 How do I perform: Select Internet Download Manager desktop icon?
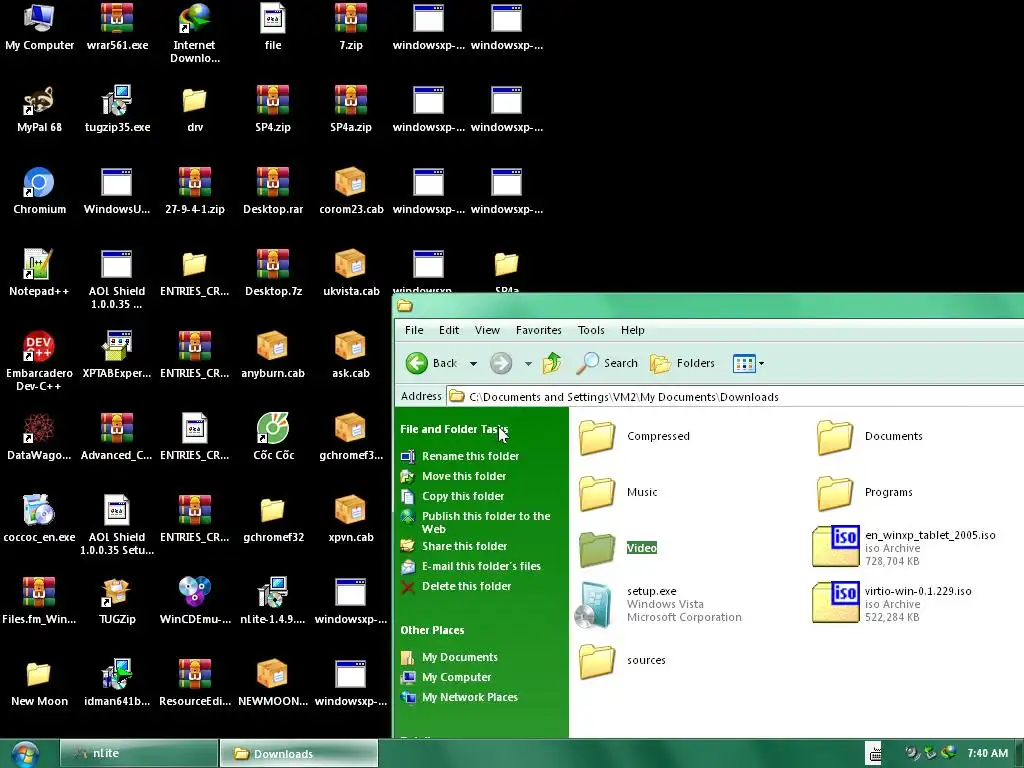tap(195, 33)
